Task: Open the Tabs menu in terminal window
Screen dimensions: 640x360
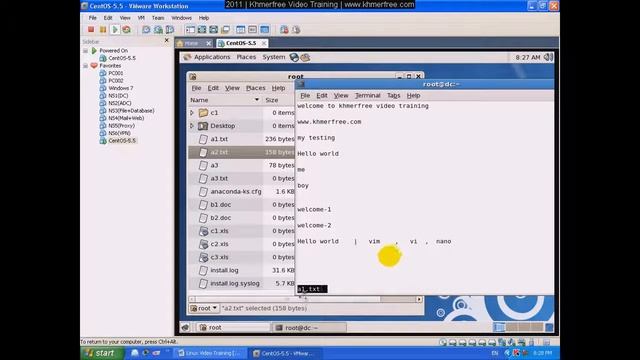Action: [x=393, y=96]
